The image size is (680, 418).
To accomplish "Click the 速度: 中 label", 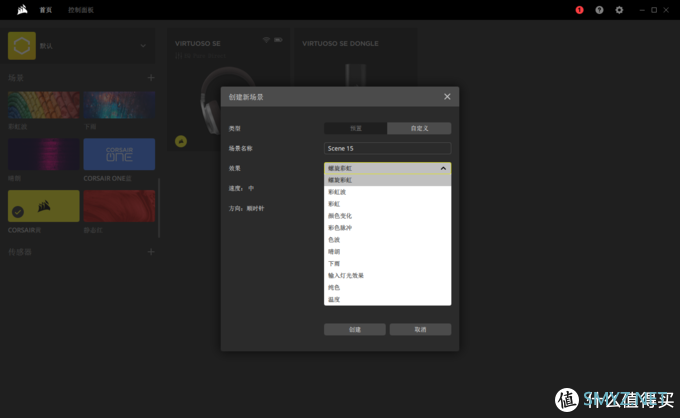I will pos(242,188).
